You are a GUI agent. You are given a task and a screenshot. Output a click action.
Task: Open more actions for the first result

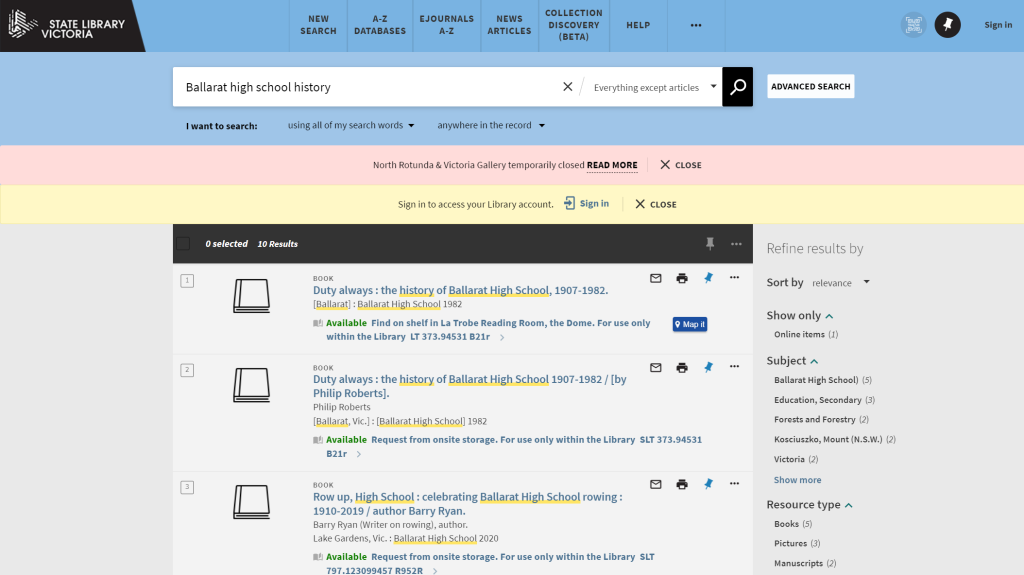734,278
